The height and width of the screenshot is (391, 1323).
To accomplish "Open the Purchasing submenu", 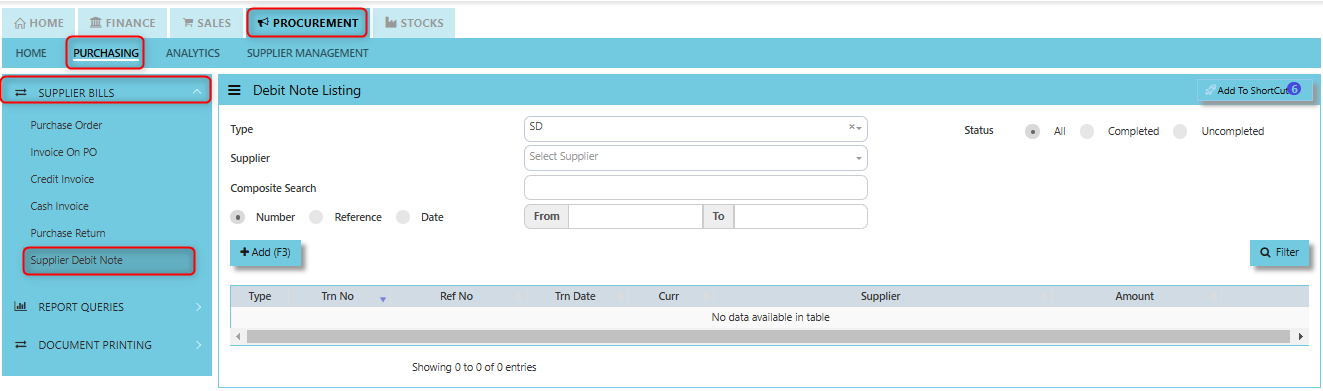I will (x=106, y=53).
